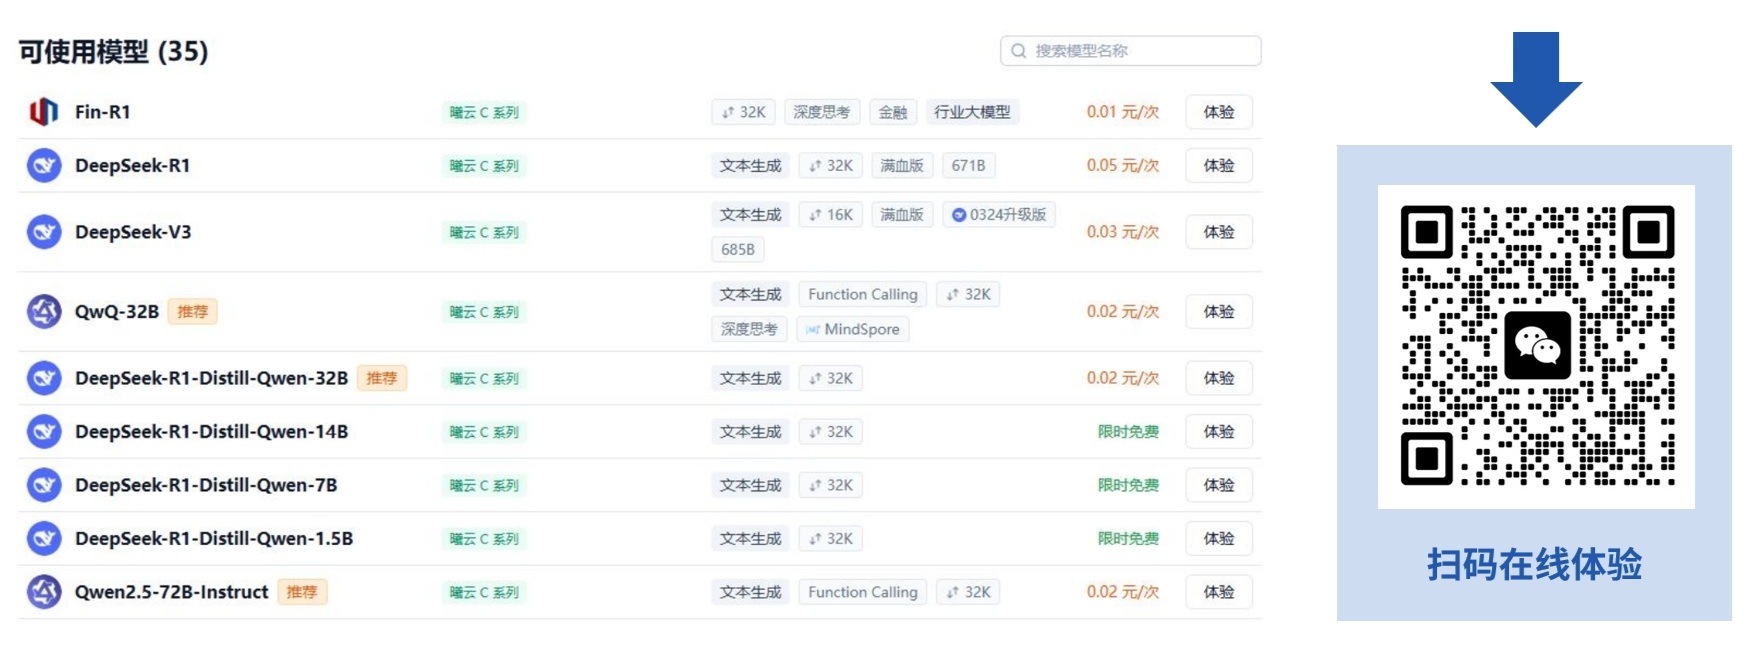Open the Fin-R1 model name
Viewport: 1751px width, 663px height.
103,112
